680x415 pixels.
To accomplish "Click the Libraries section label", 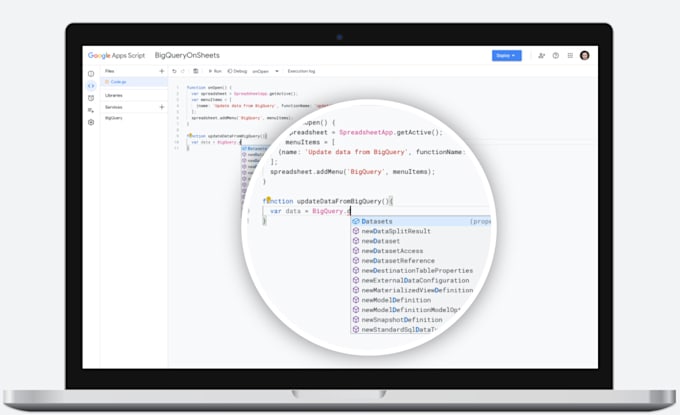I will 114,95.
